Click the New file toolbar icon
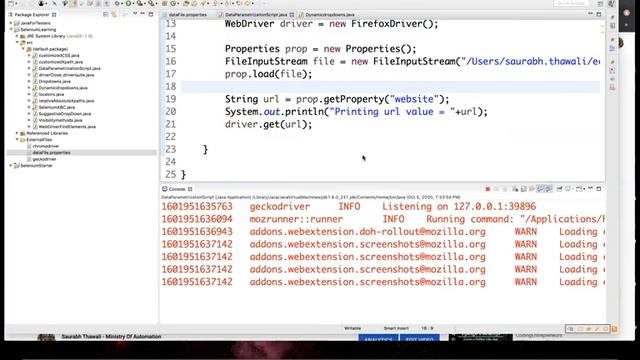640x360 pixels. coord(11,4)
